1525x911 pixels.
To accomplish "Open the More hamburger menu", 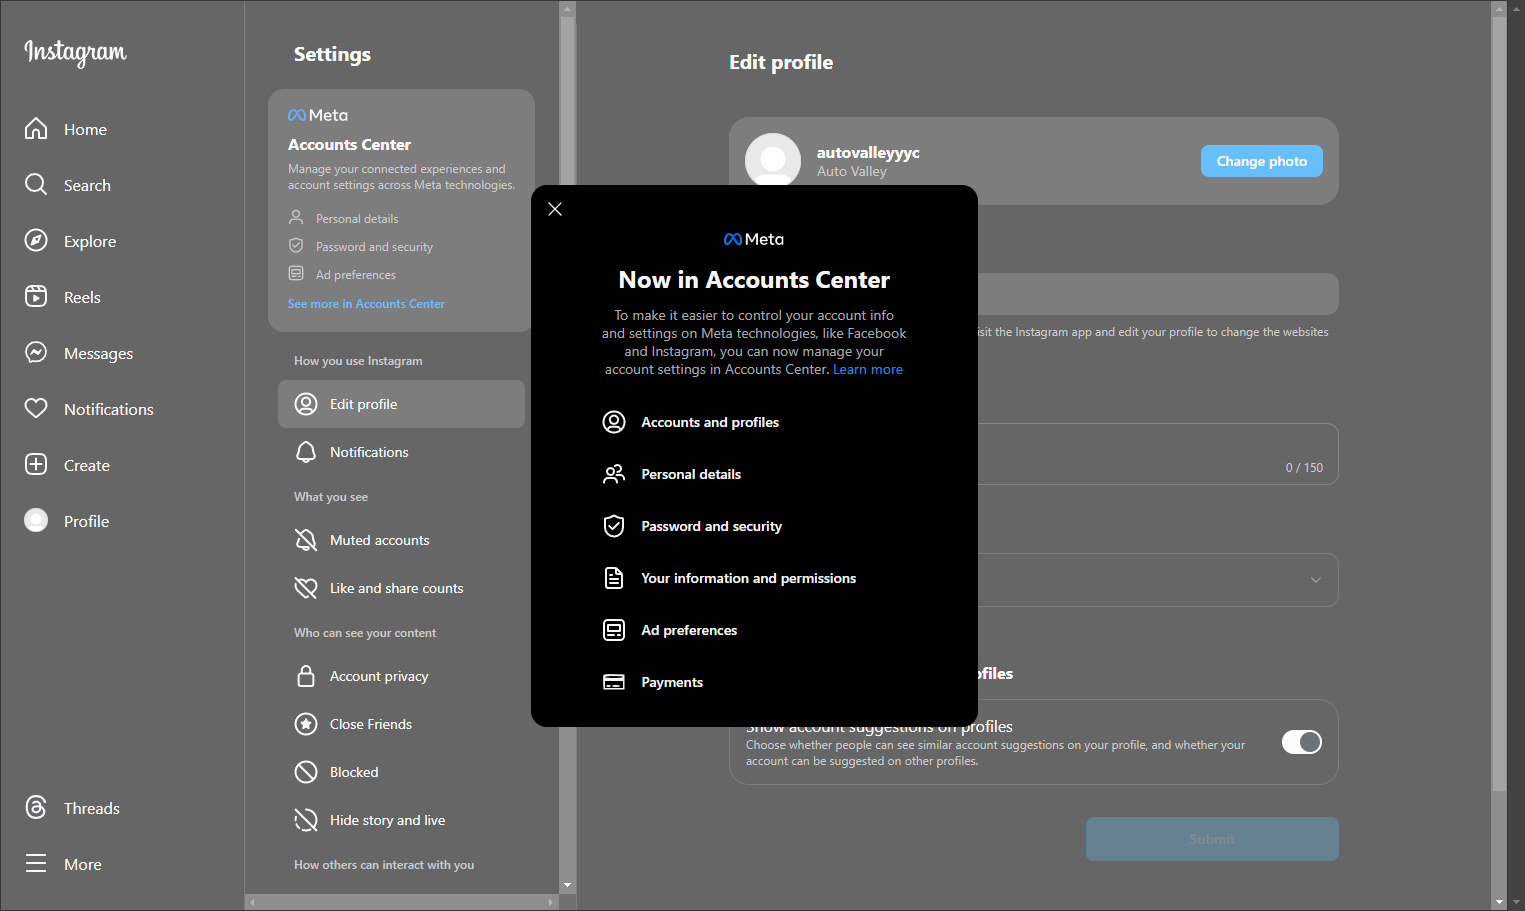I will 36,863.
